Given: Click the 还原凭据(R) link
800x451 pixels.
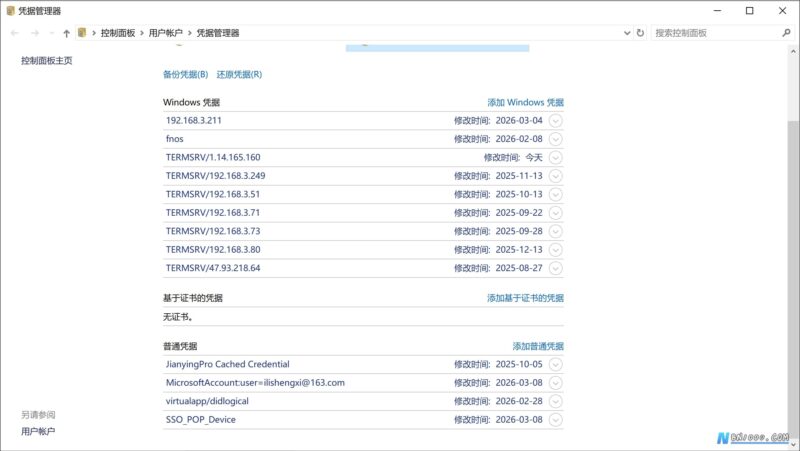Looking at the screenshot, I should (x=239, y=74).
